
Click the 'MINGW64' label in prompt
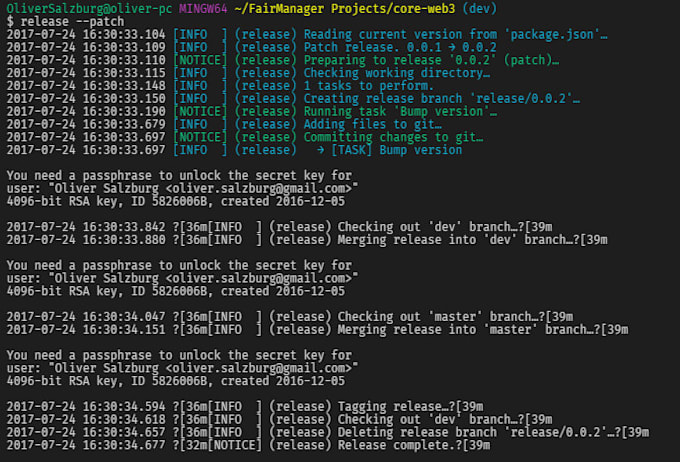[x=203, y=8]
